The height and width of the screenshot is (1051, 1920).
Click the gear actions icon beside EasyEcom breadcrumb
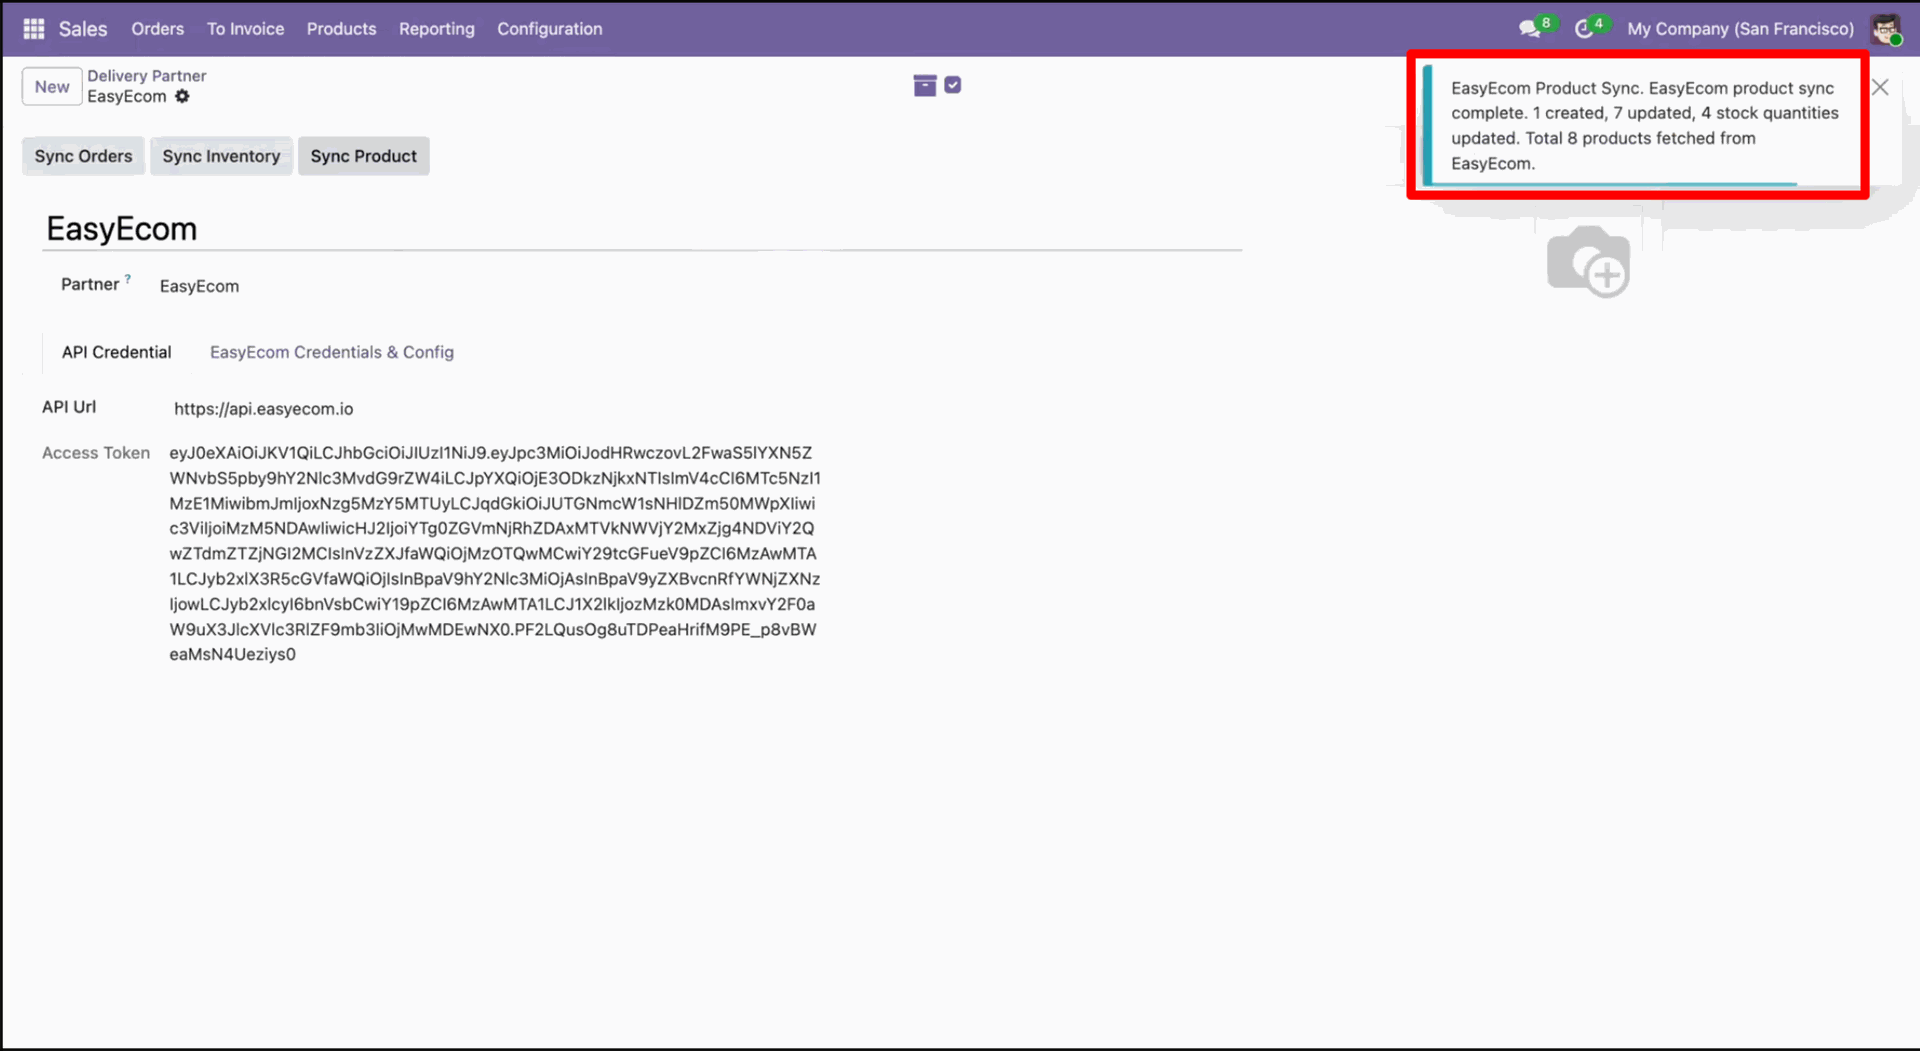coord(182,96)
